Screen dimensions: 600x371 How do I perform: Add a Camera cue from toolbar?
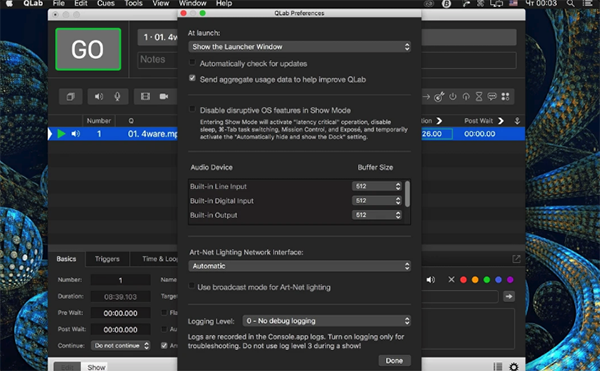click(x=164, y=96)
